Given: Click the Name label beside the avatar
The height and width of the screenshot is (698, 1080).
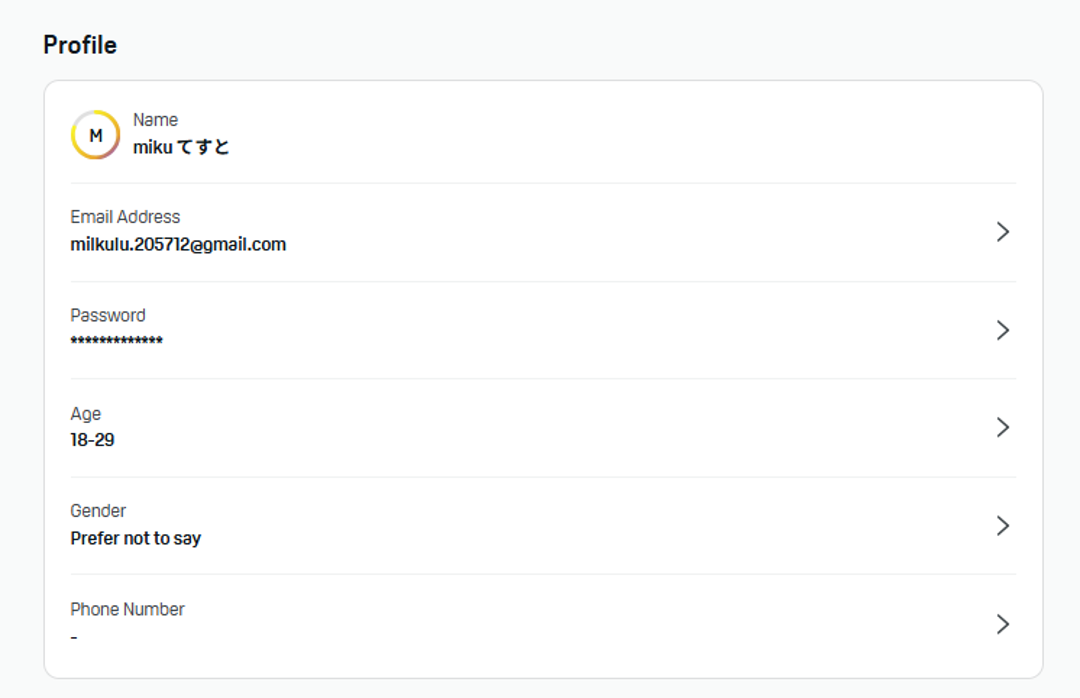Looking at the screenshot, I should [155, 120].
